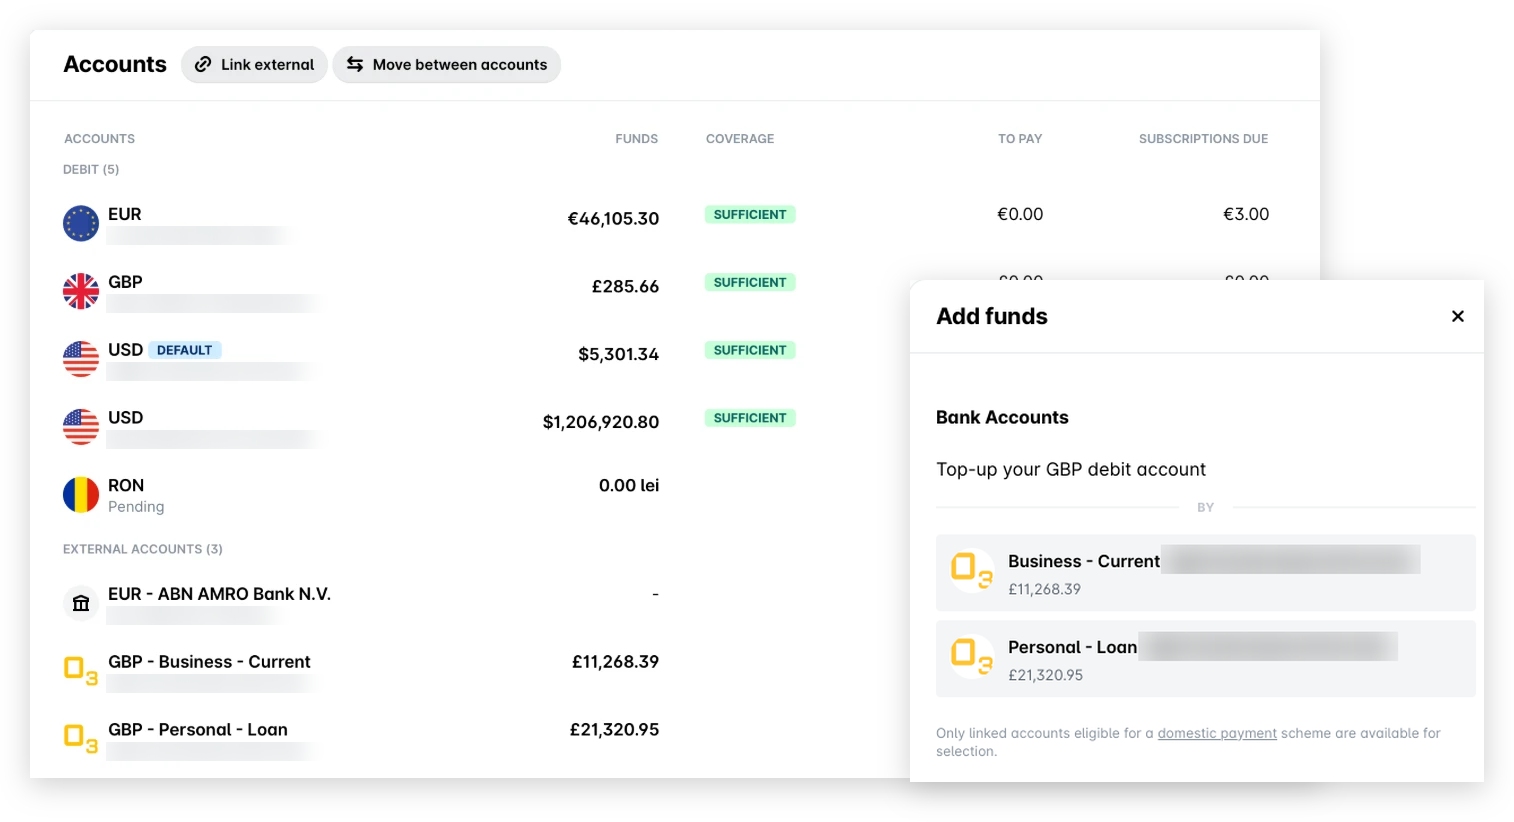The image size is (1514, 822).
Task: Click the GBP - Business - Current account name
Action: coord(209,662)
